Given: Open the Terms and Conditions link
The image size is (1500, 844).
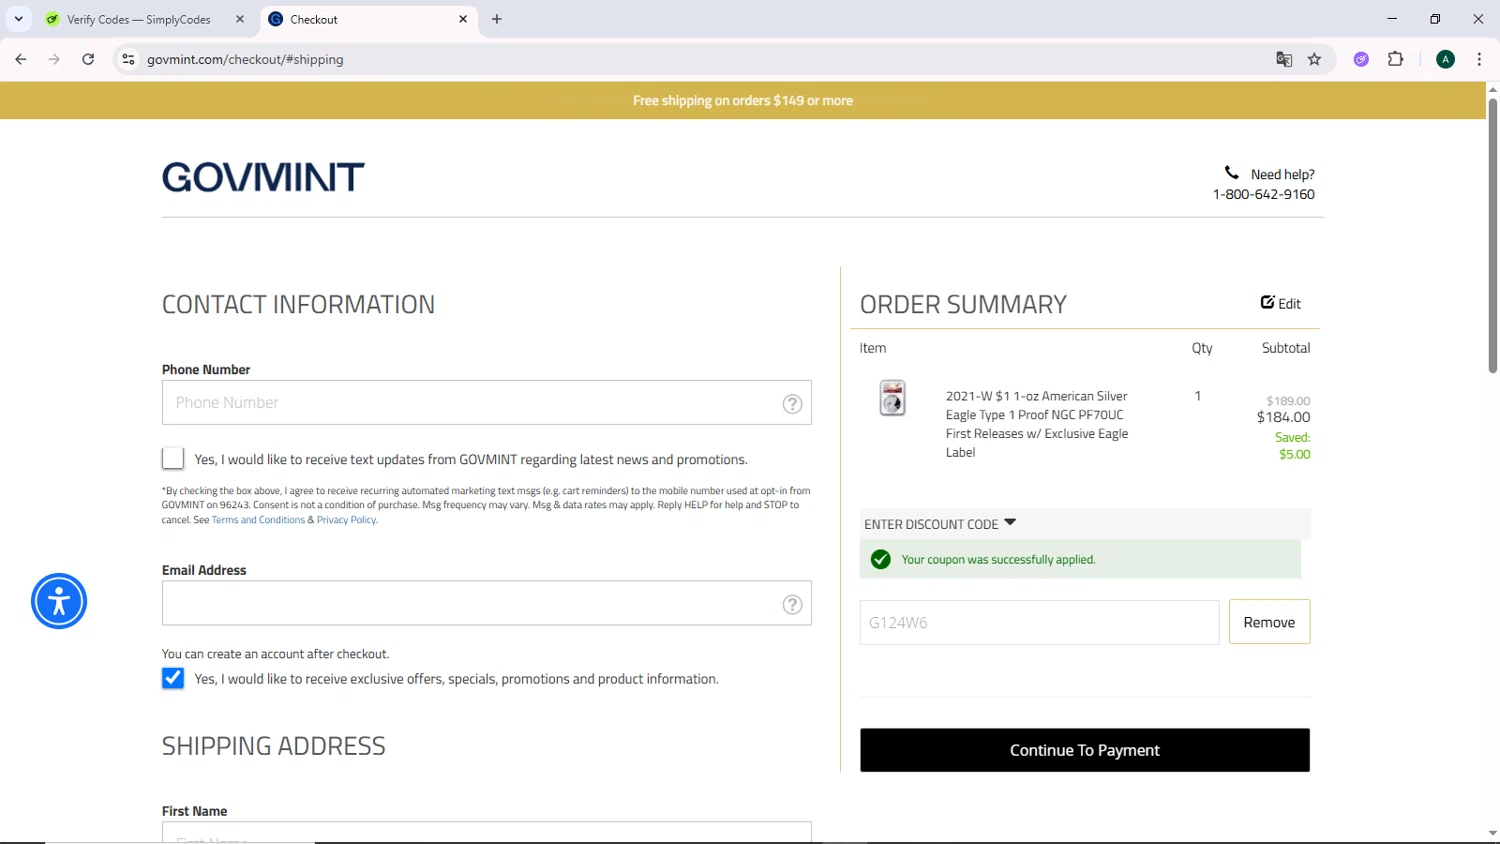Looking at the screenshot, I should pyautogui.click(x=258, y=520).
